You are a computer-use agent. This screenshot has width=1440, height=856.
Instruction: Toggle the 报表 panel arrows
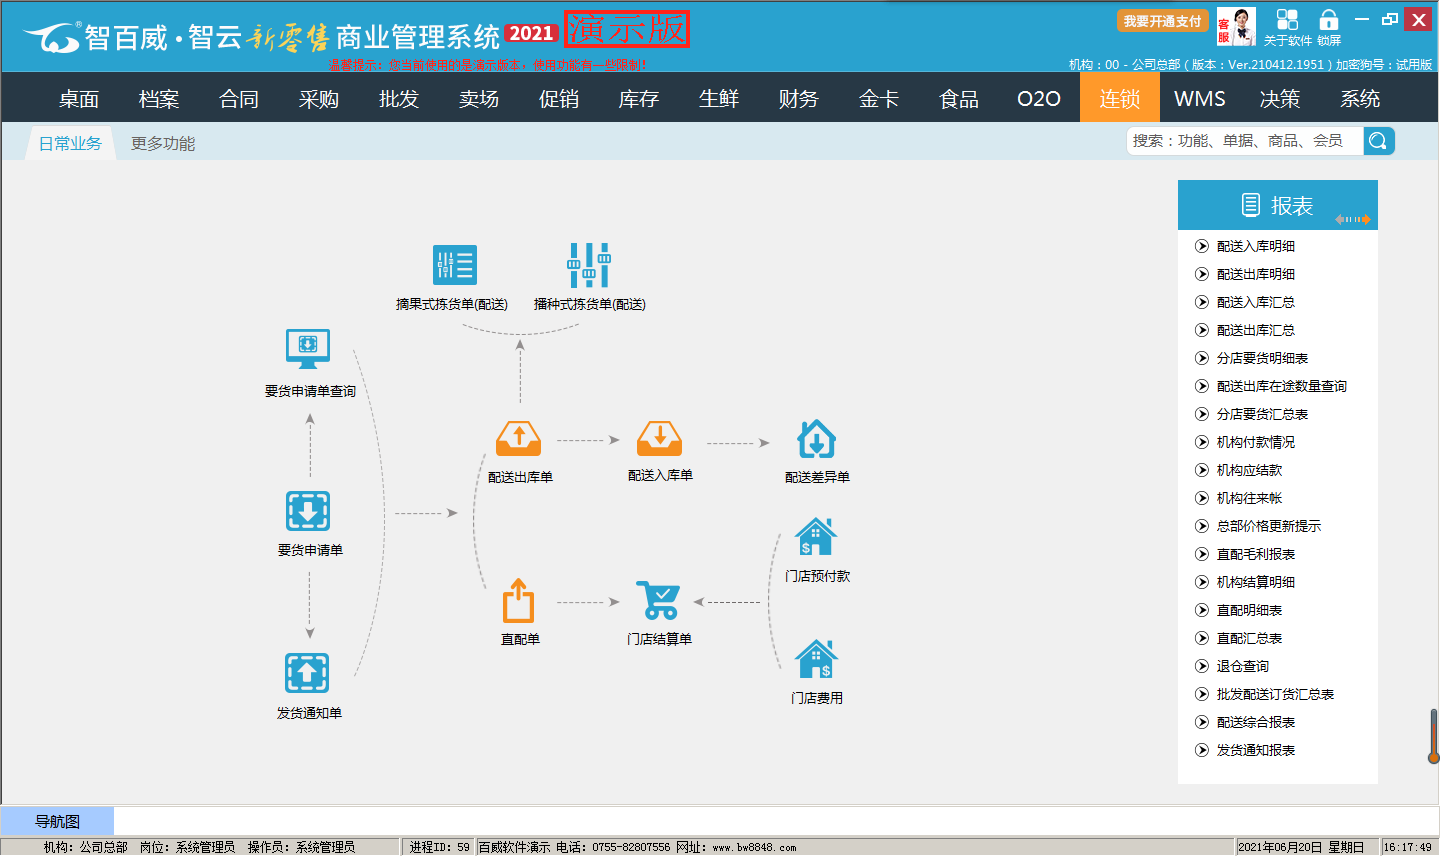click(x=1352, y=219)
